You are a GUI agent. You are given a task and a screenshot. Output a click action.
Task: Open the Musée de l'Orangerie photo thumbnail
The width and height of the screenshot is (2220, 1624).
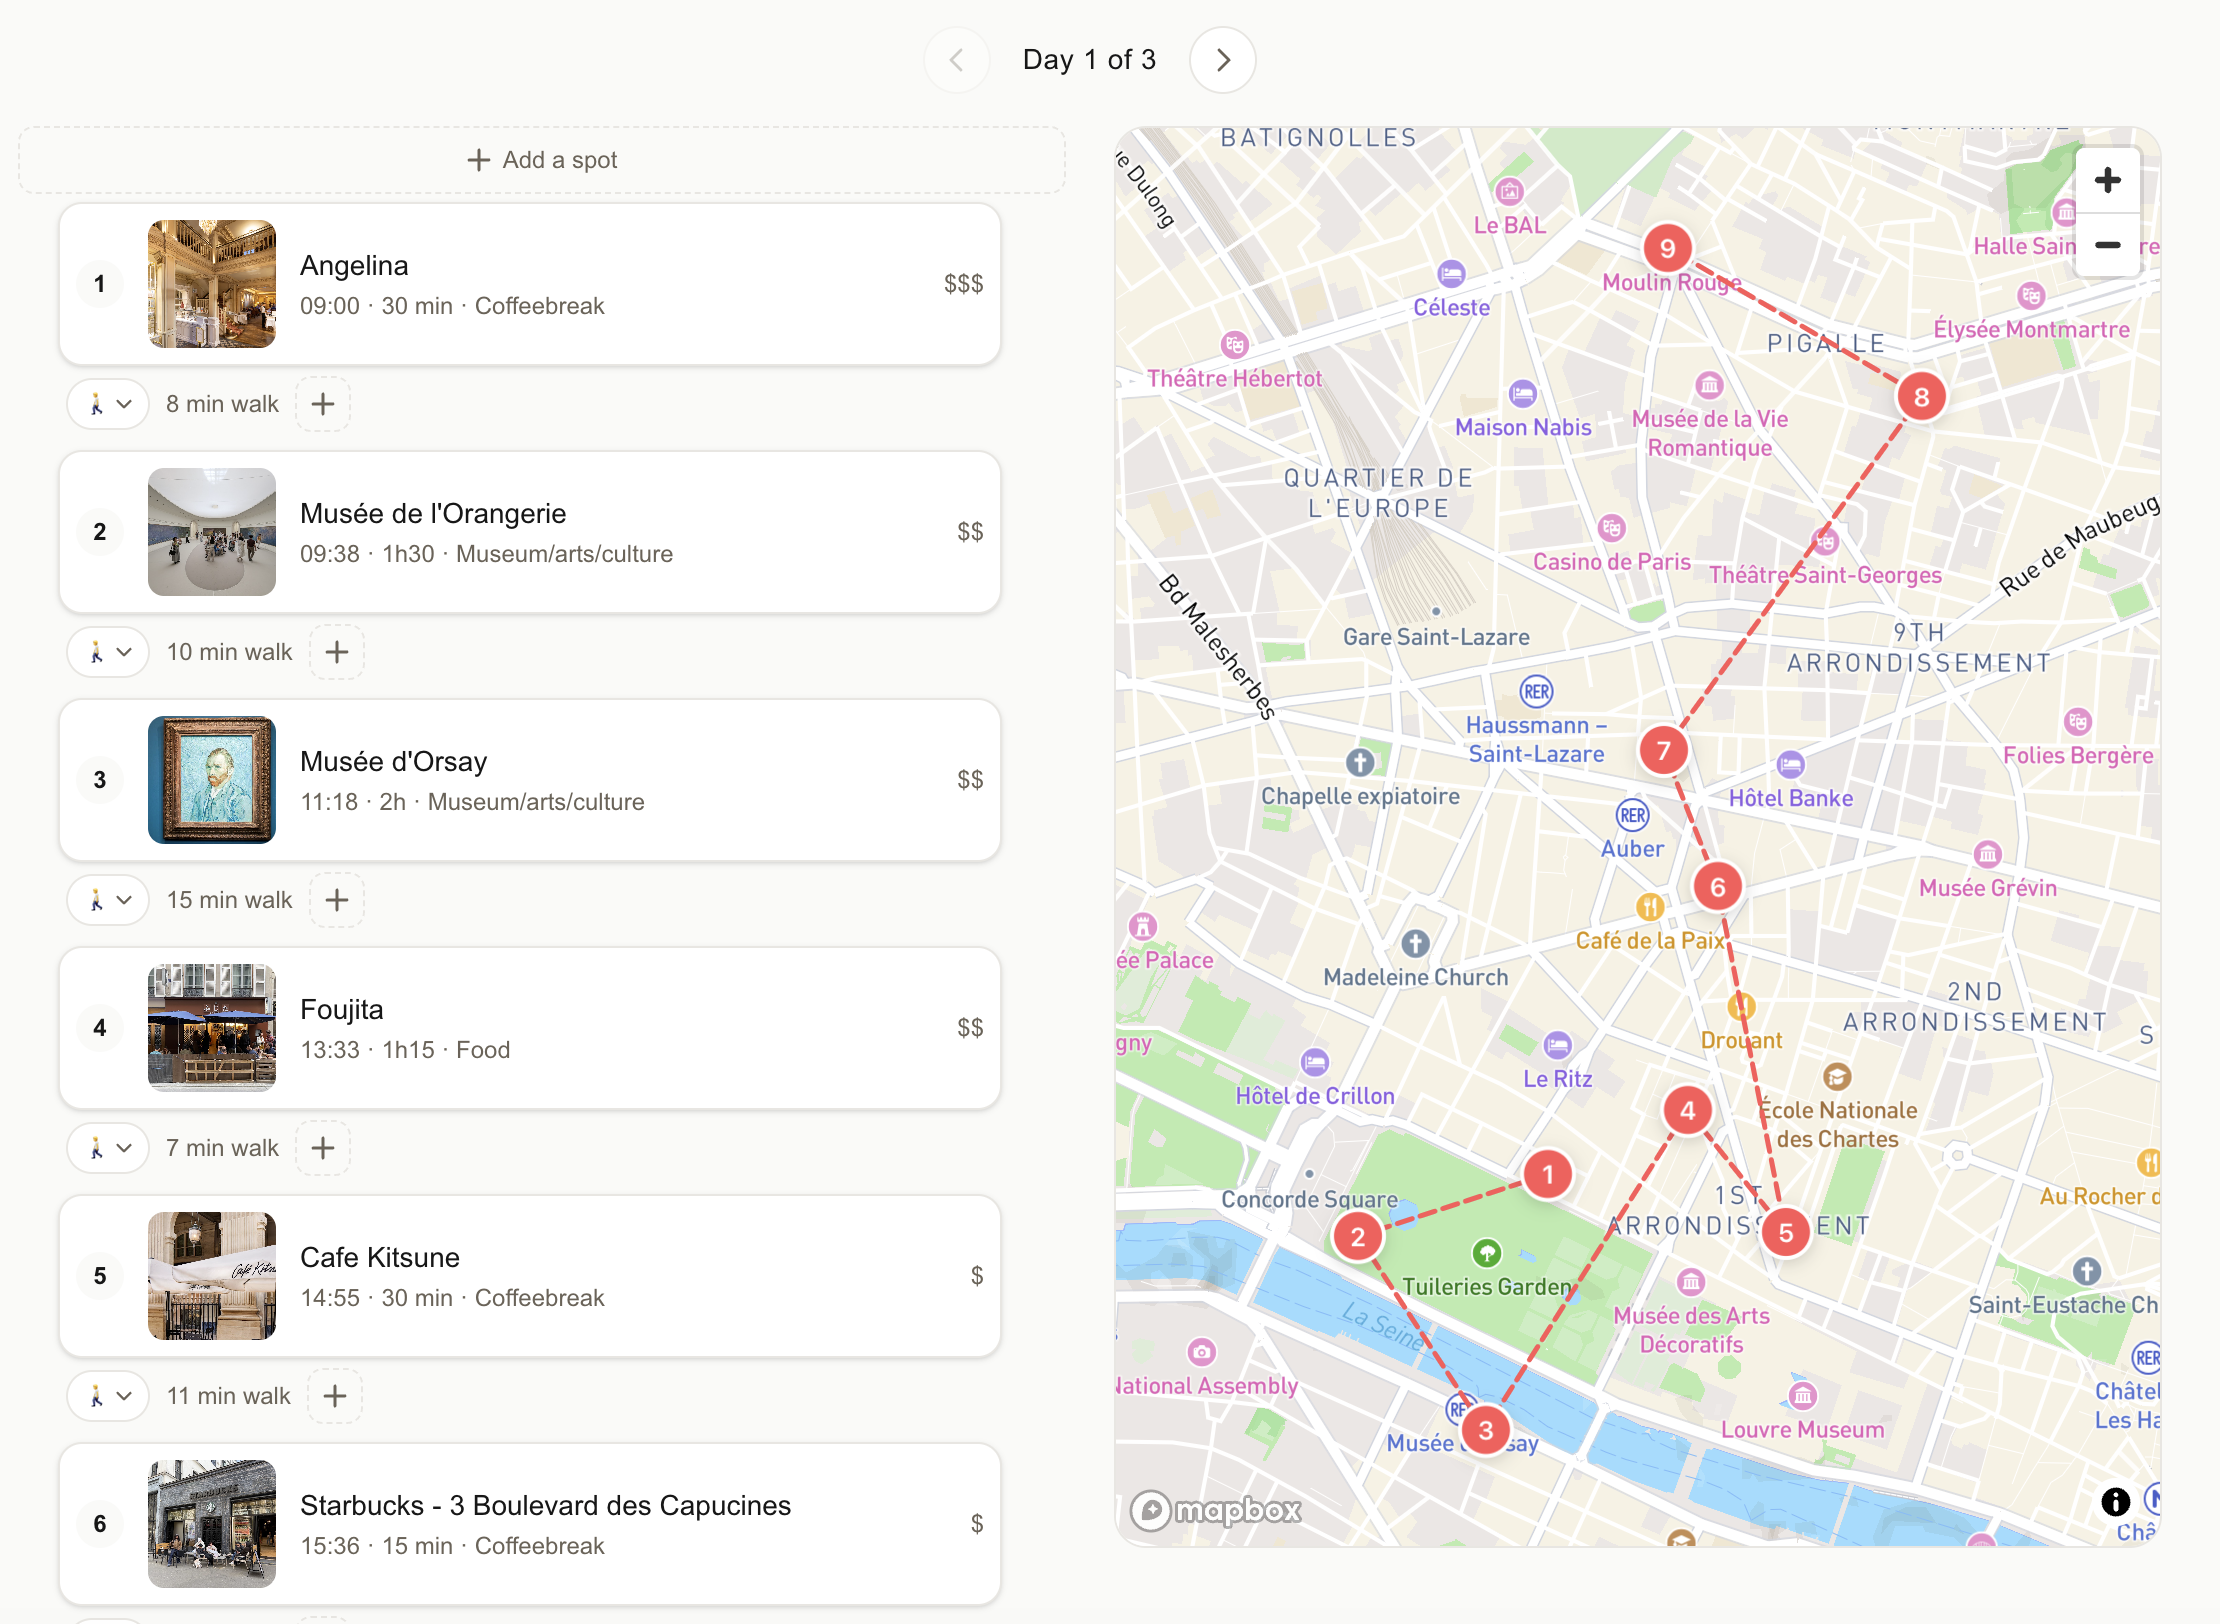212,532
